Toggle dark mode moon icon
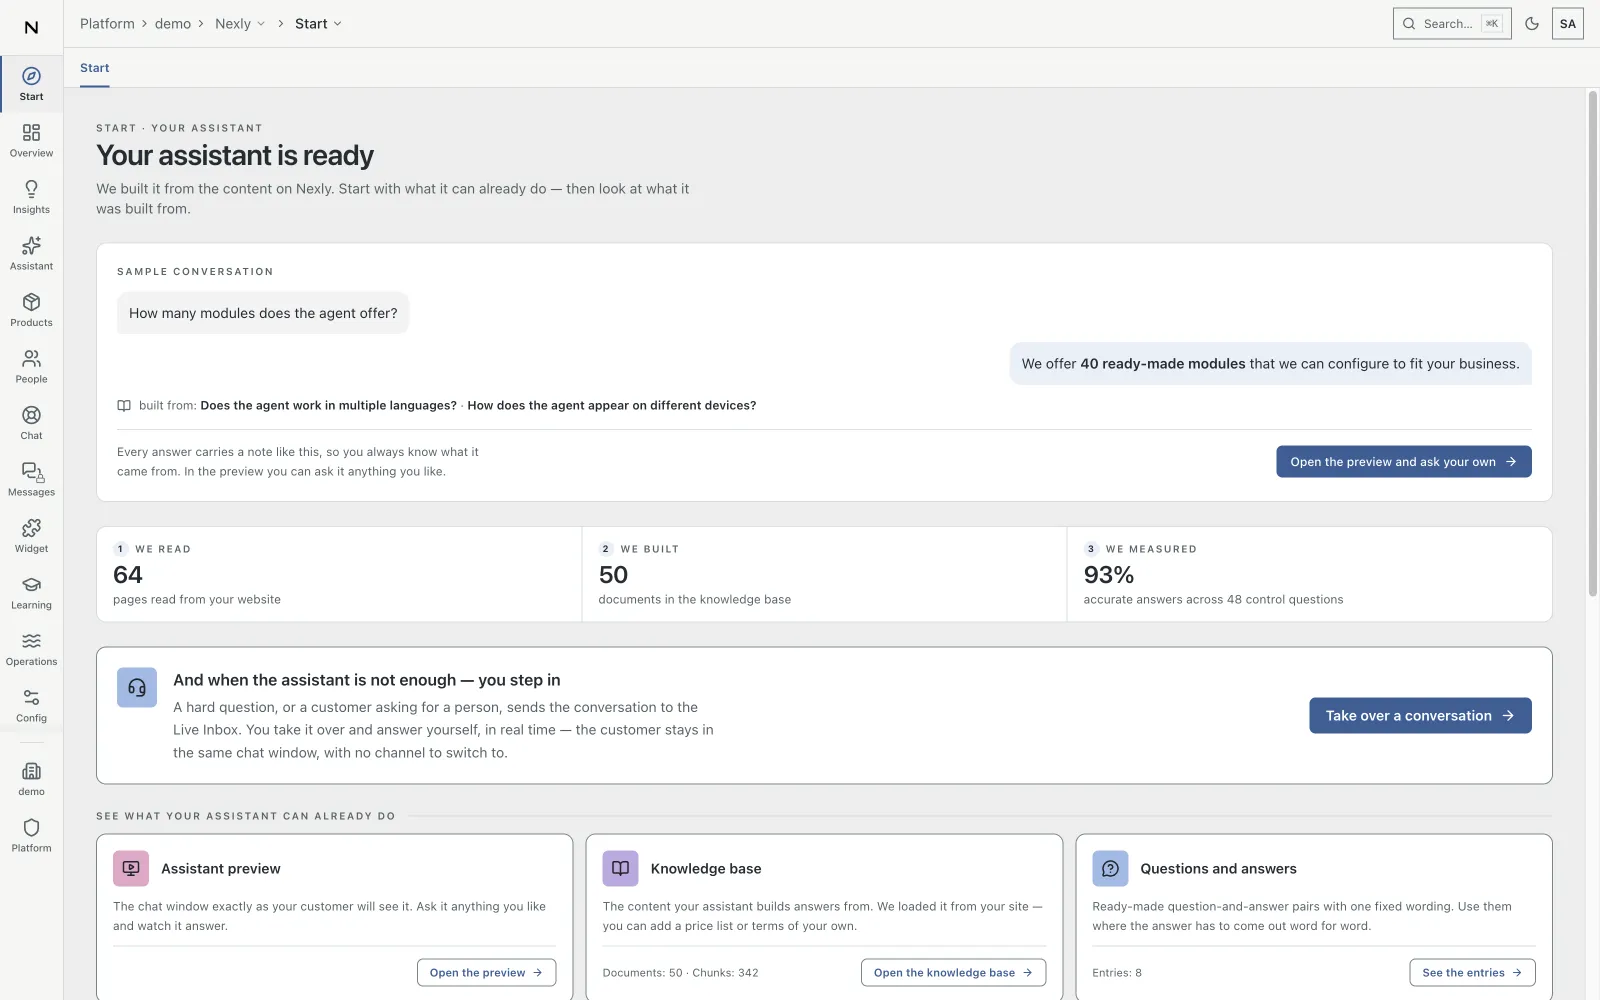 (x=1532, y=24)
